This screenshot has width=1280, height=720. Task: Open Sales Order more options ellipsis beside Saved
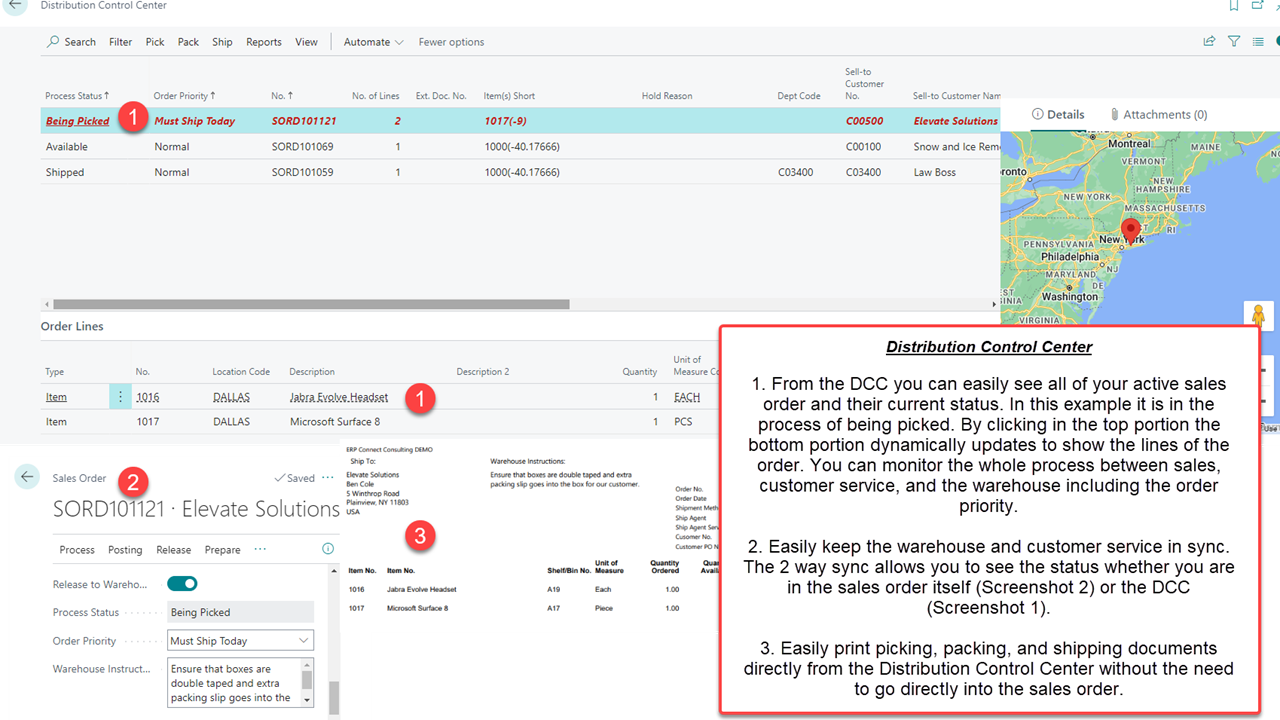coord(328,478)
